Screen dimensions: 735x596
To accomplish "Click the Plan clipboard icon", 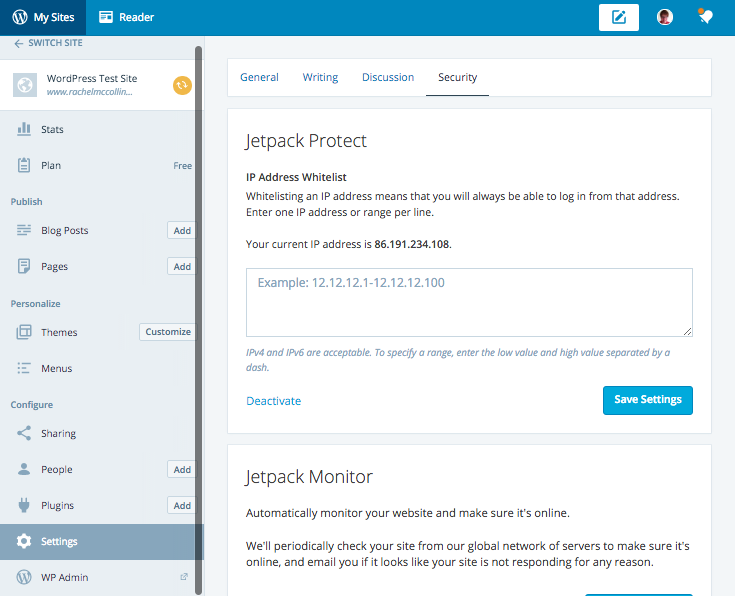I will [24, 165].
